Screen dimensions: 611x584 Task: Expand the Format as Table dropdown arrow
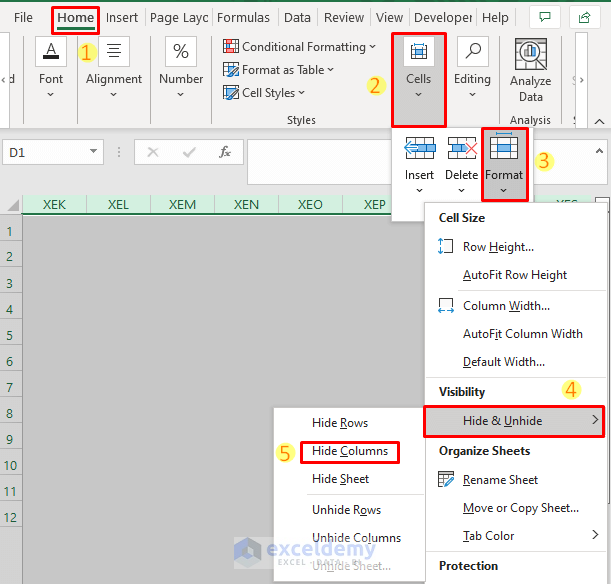coord(330,70)
